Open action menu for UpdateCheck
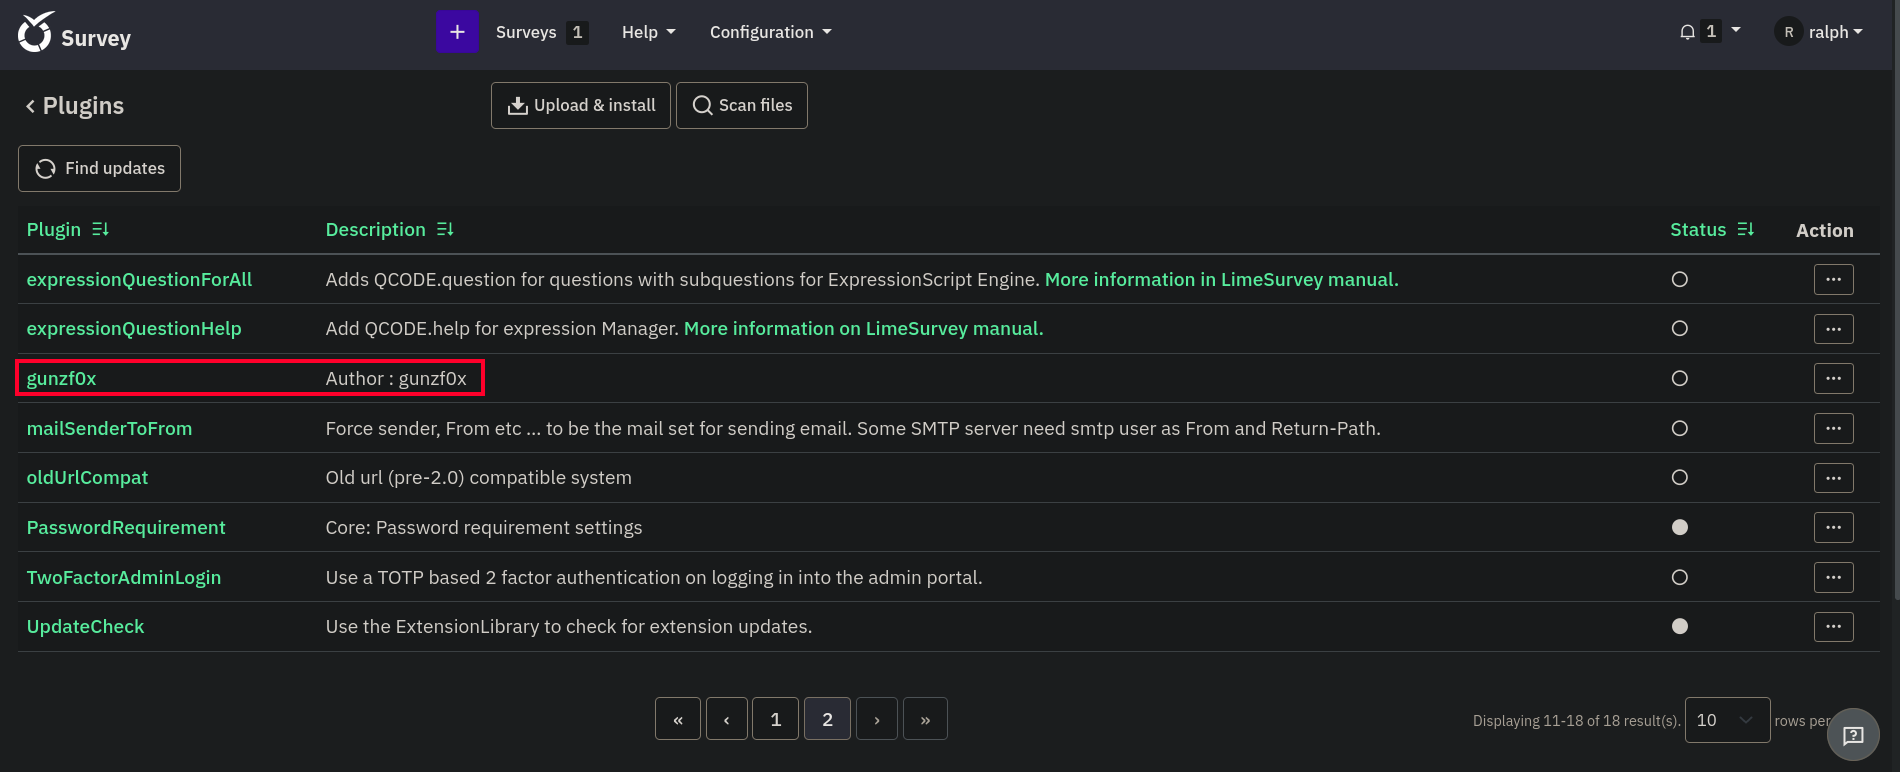The image size is (1900, 772). point(1833,627)
